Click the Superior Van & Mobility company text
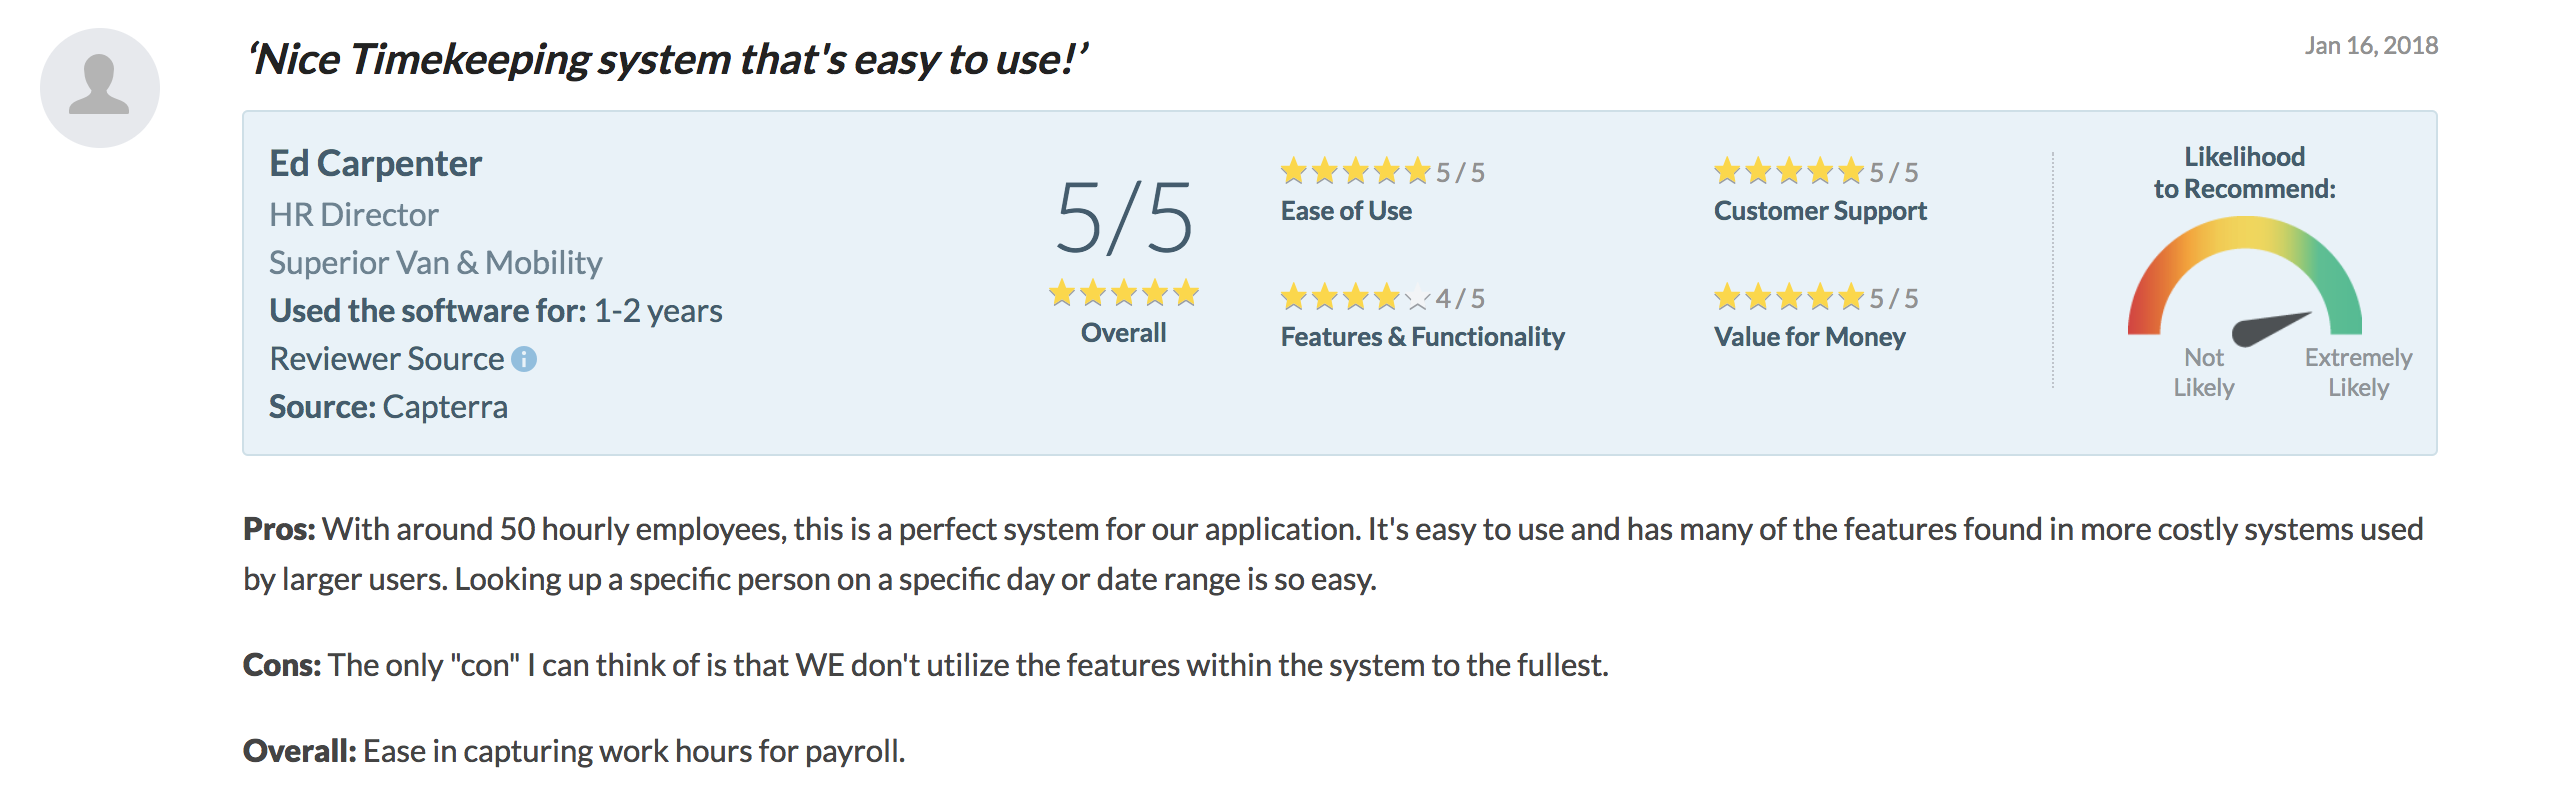The width and height of the screenshot is (2554, 808). tap(435, 262)
